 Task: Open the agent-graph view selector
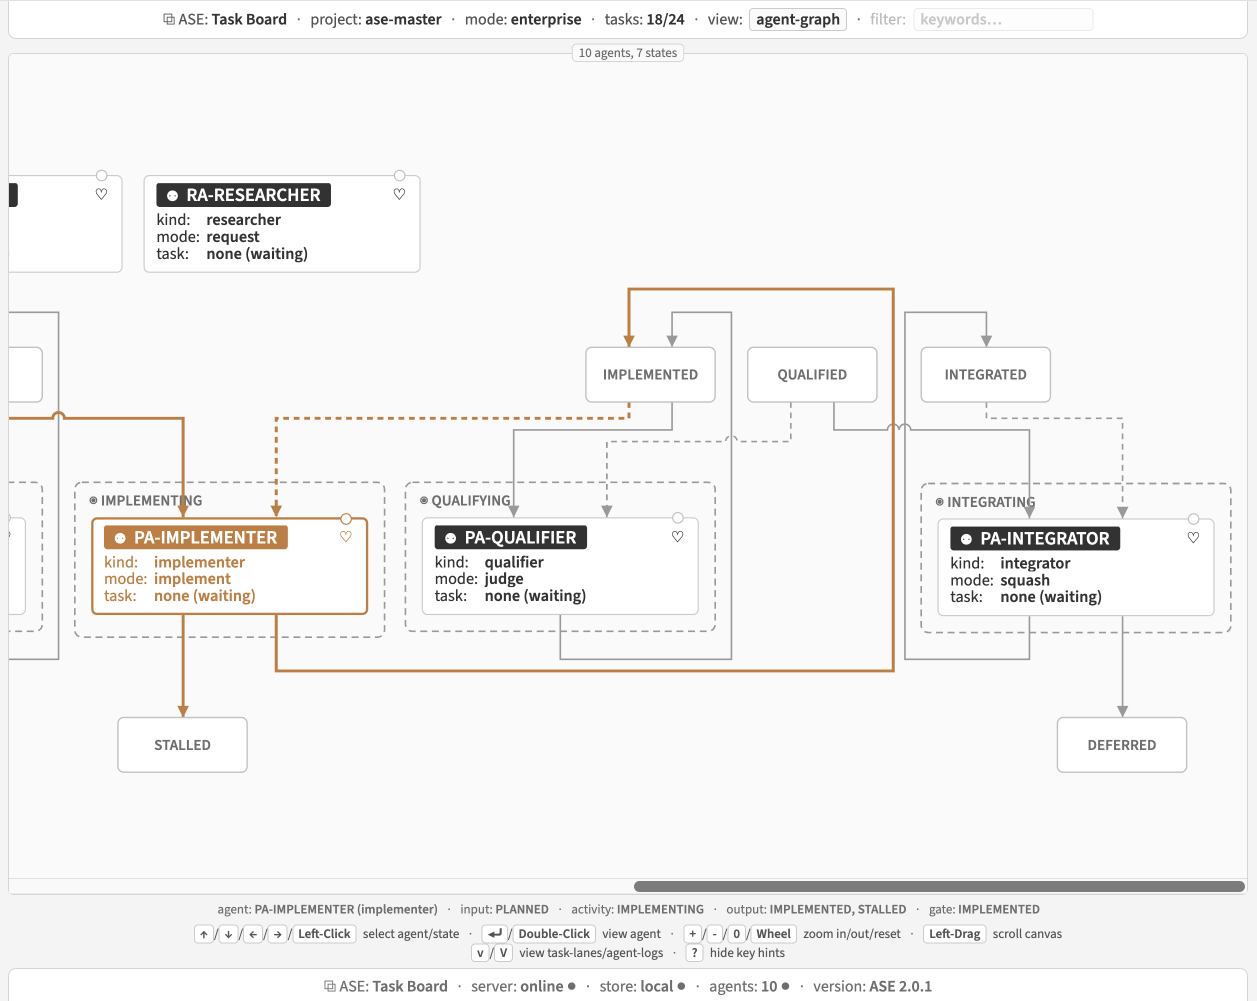coord(798,19)
